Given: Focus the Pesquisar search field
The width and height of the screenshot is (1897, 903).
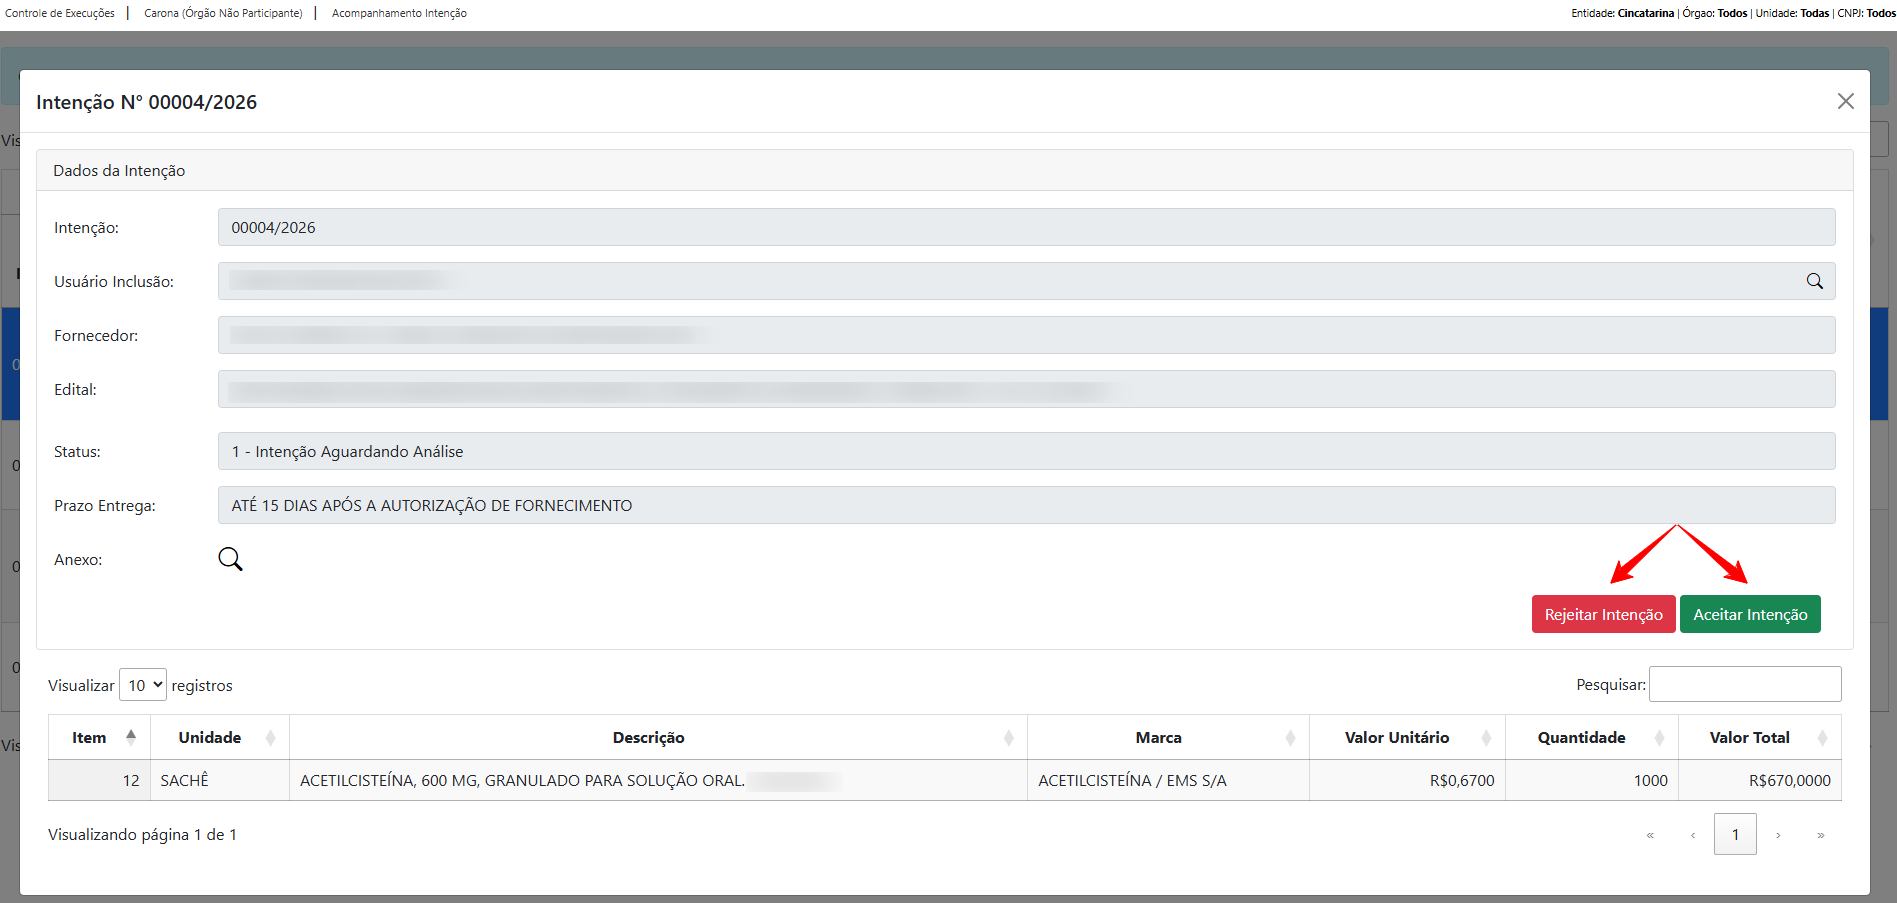Looking at the screenshot, I should point(1744,684).
